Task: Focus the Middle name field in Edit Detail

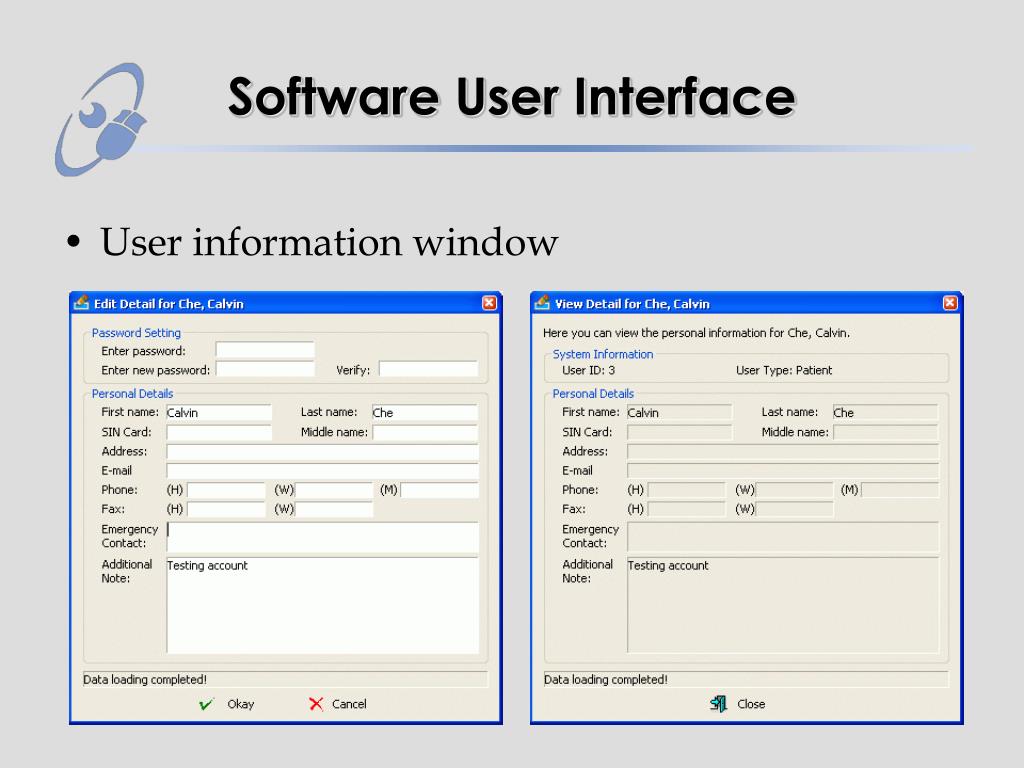Action: tap(425, 432)
